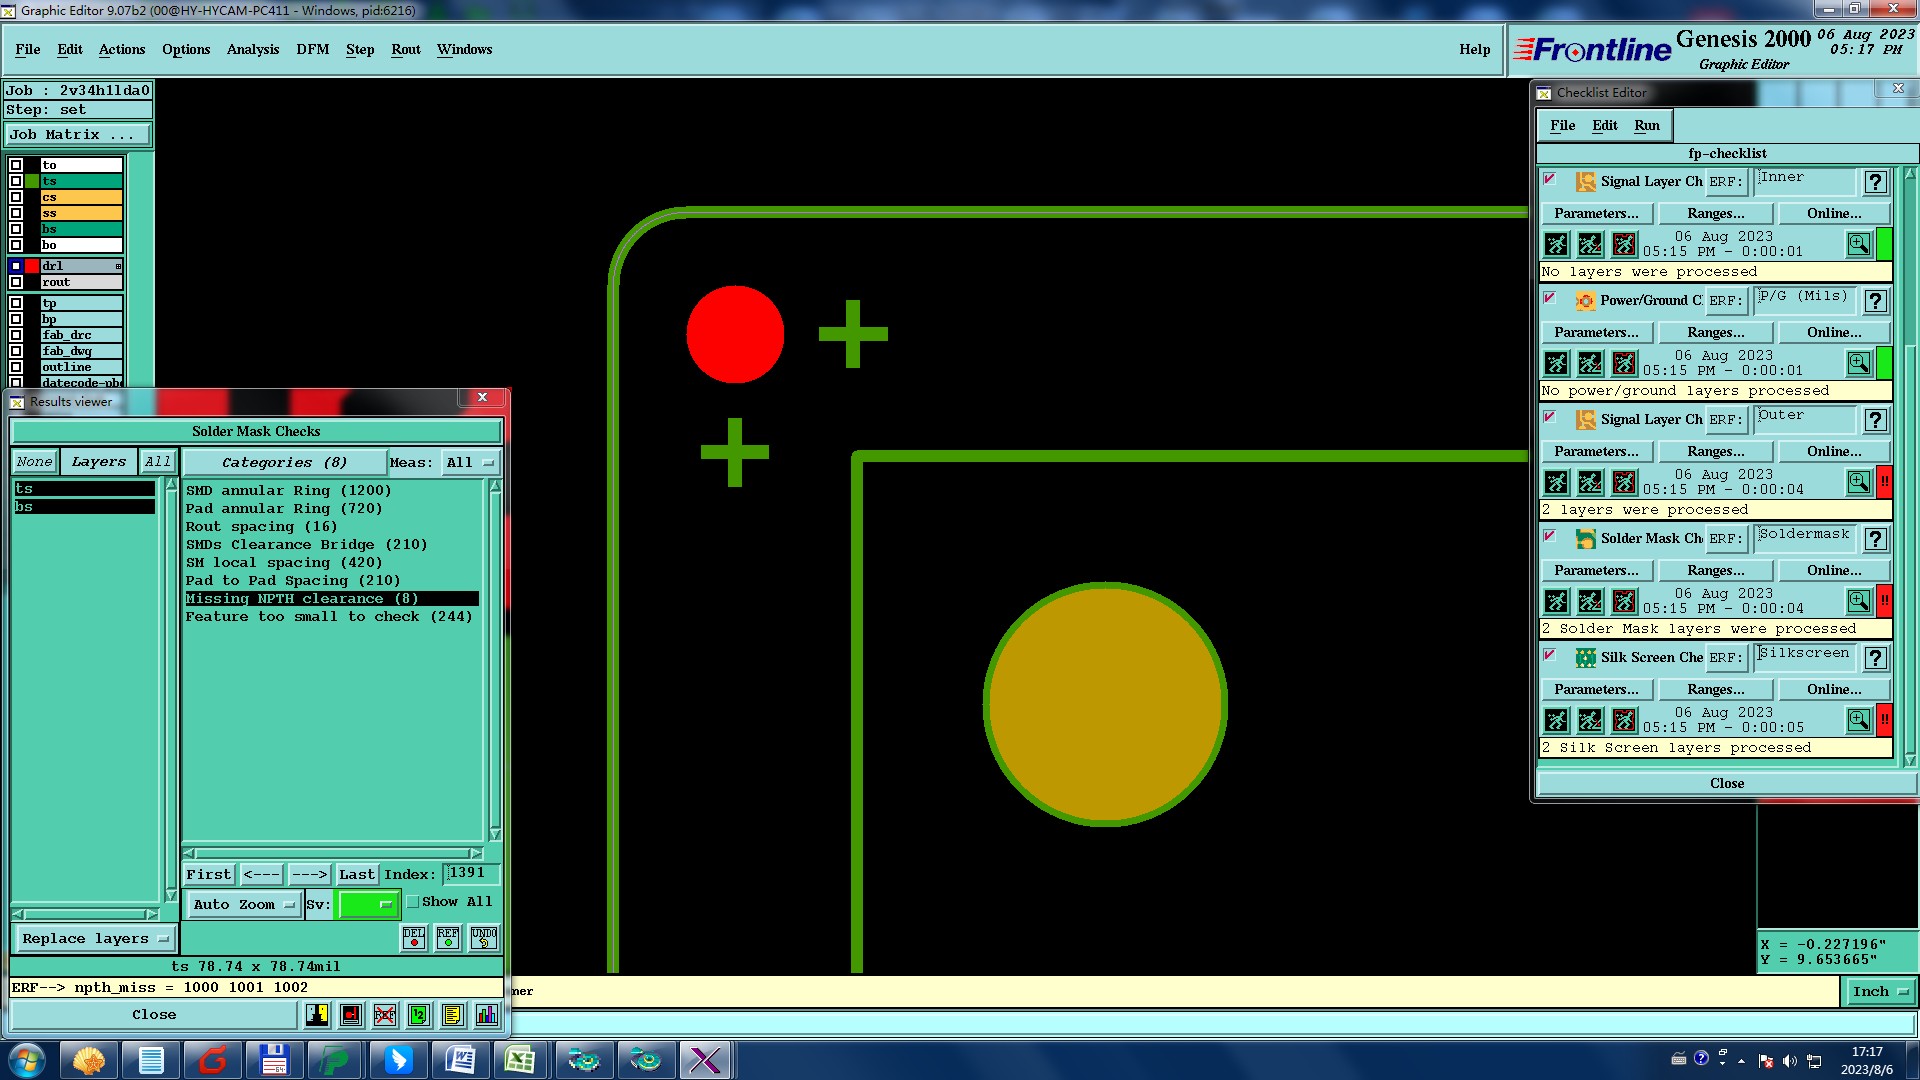Click the UNDO icon in the Results viewer
This screenshot has height=1080, width=1920.
click(484, 937)
